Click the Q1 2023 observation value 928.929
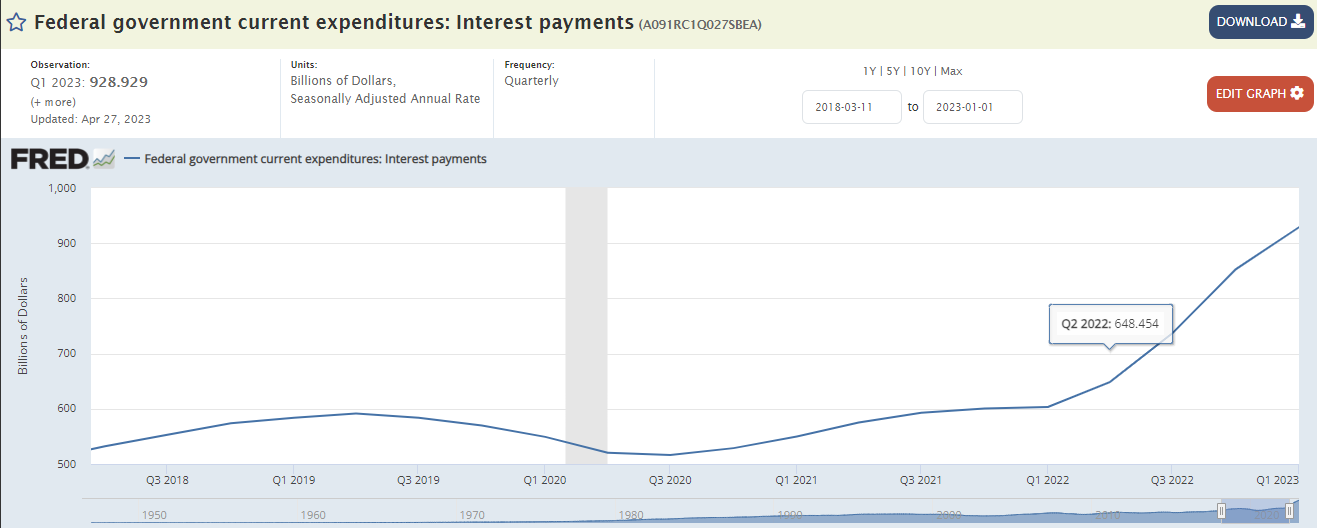 pyautogui.click(x=118, y=82)
